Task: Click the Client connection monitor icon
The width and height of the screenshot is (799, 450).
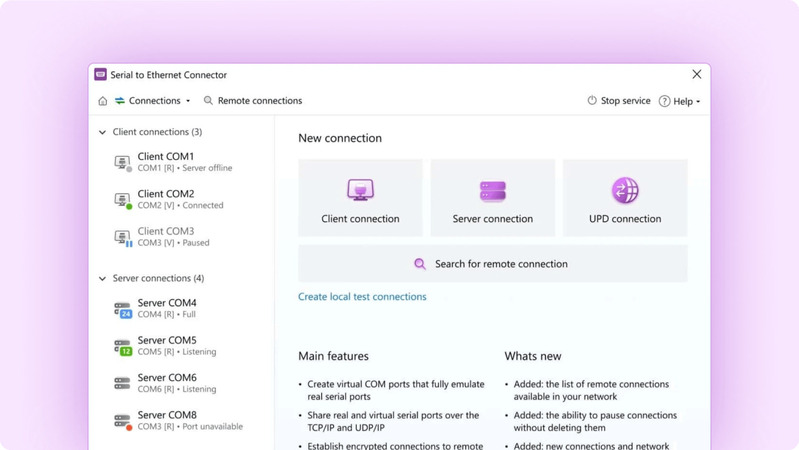Action: (x=360, y=190)
